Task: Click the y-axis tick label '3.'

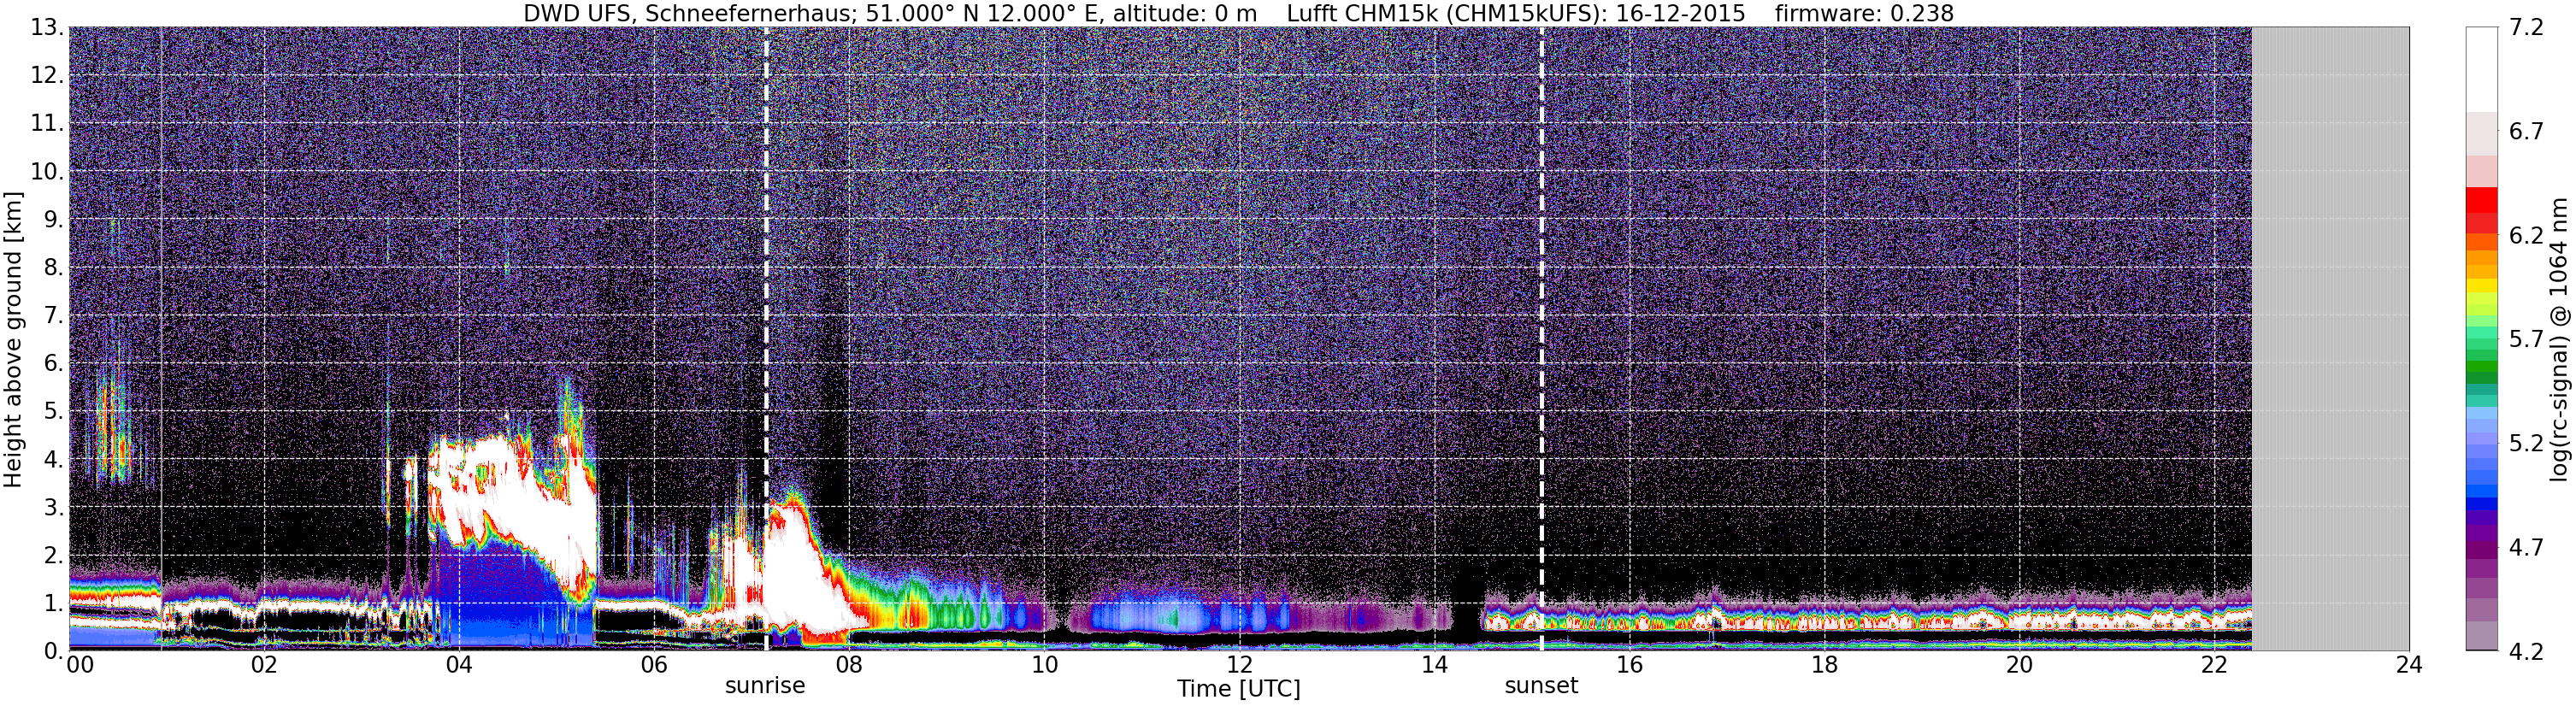Action: coord(53,507)
